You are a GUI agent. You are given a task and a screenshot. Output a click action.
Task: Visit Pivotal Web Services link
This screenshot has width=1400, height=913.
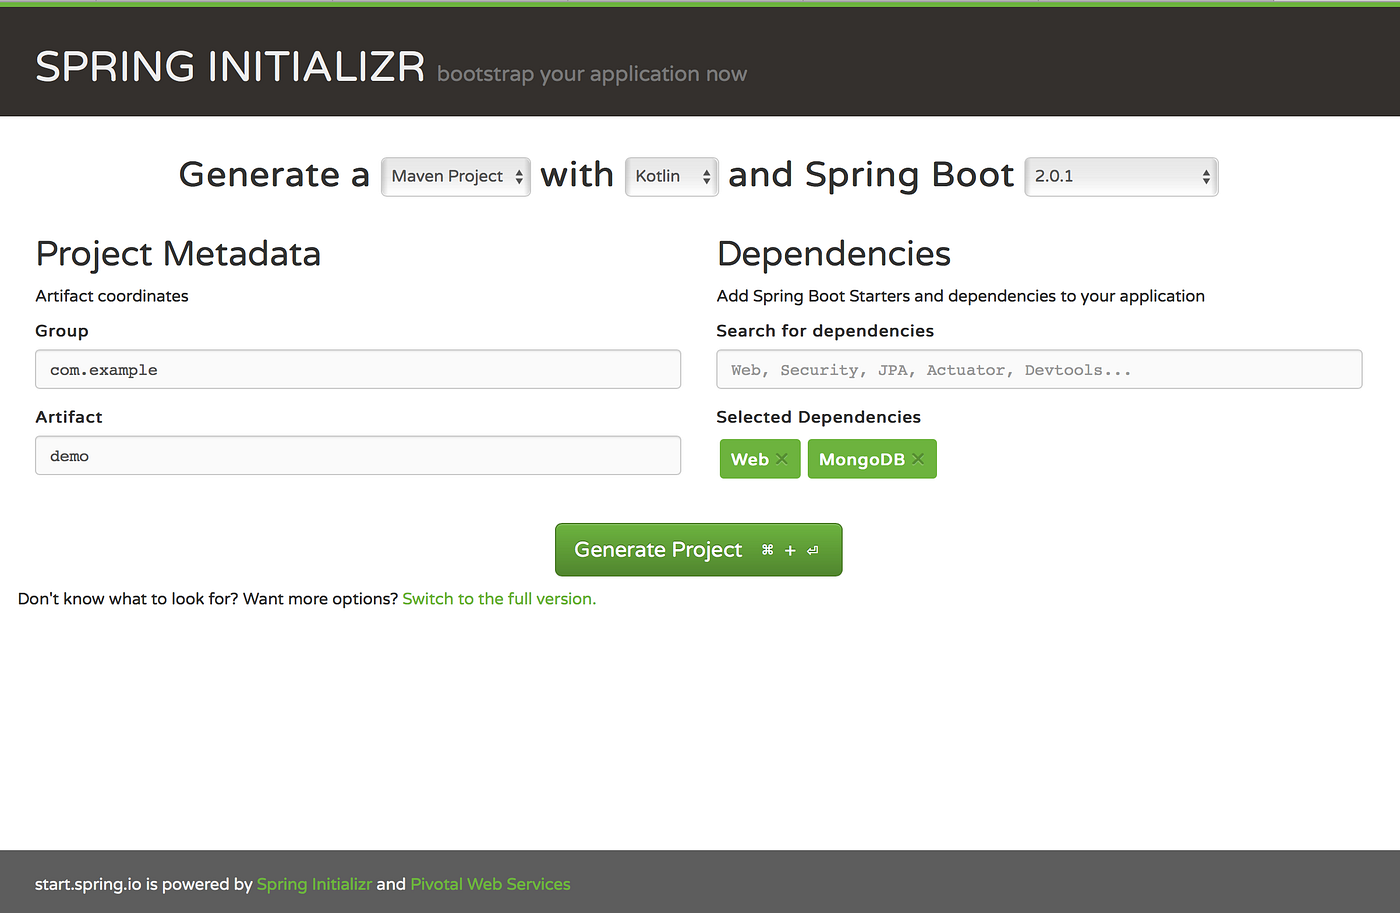(490, 884)
